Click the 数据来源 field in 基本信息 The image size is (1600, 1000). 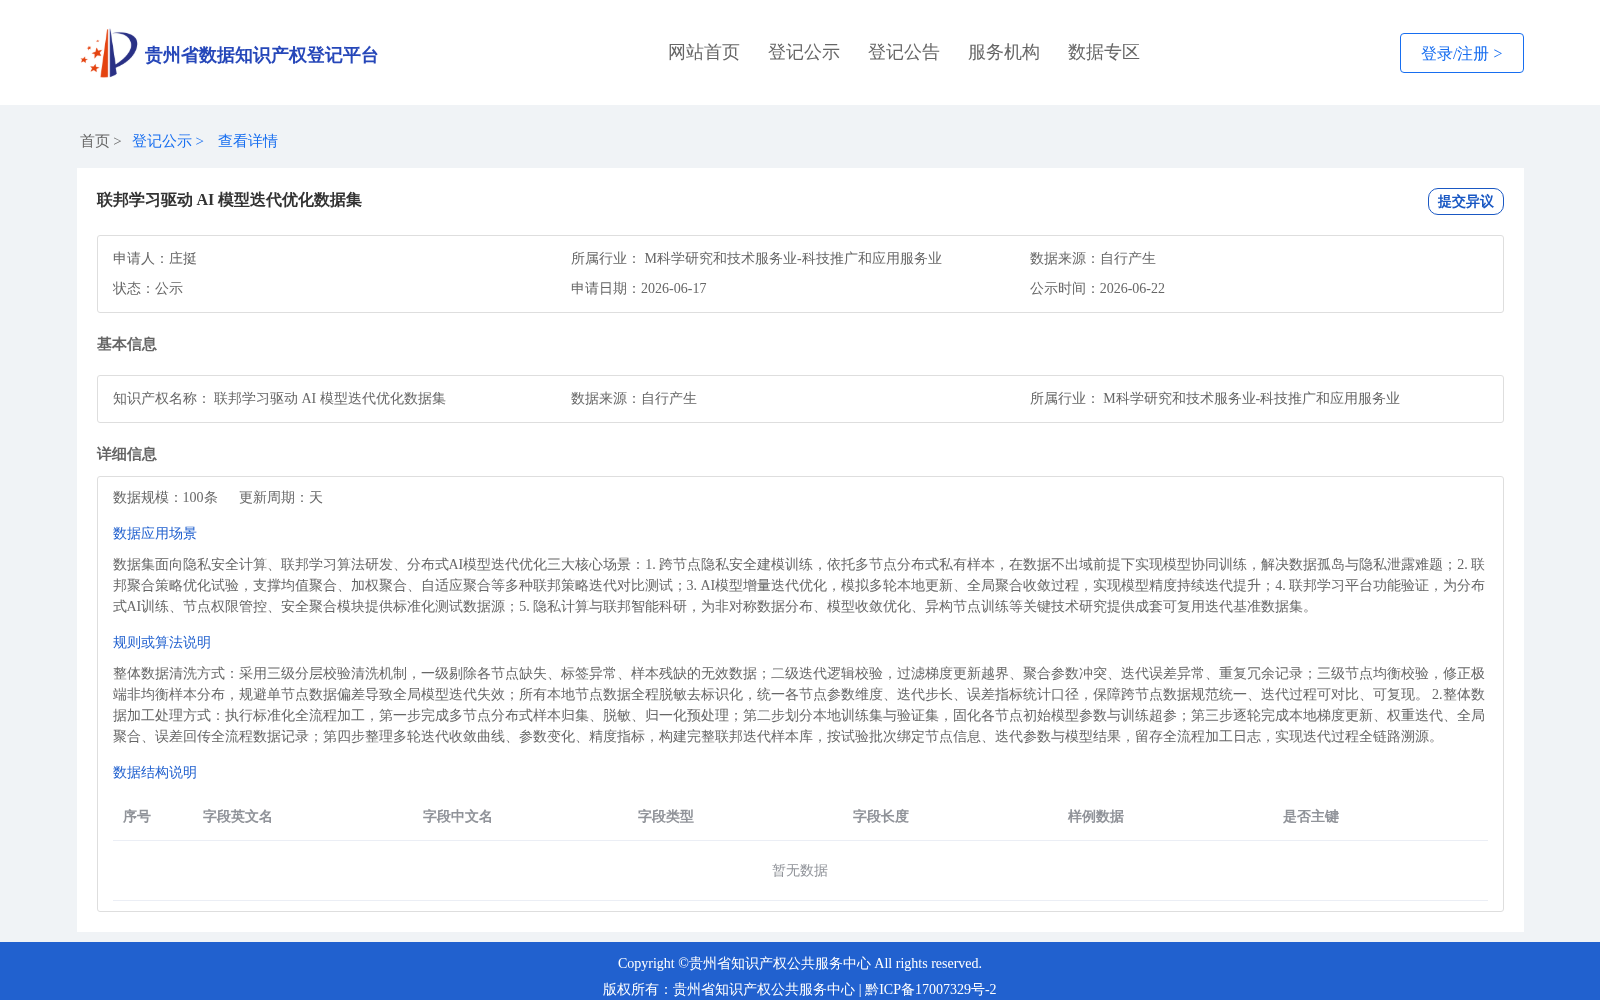(x=634, y=398)
